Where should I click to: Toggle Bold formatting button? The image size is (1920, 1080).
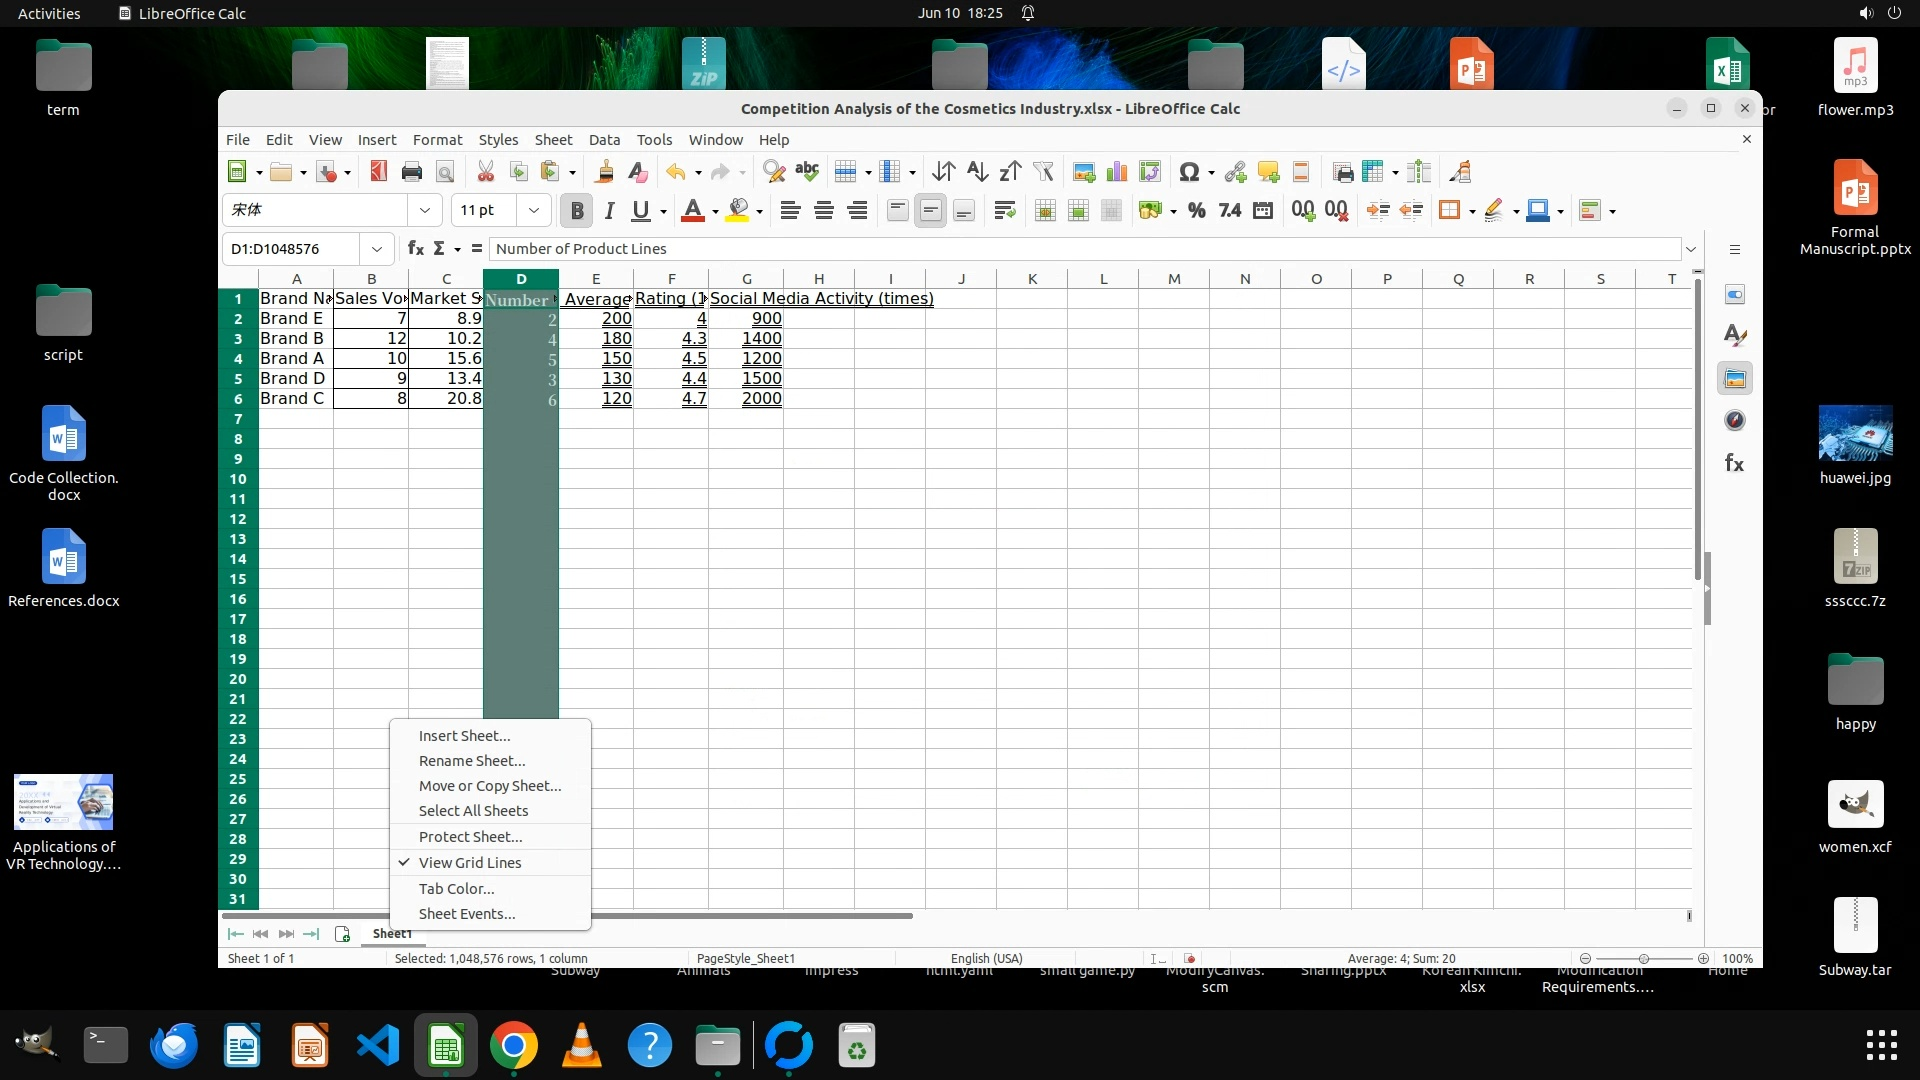pos(576,210)
